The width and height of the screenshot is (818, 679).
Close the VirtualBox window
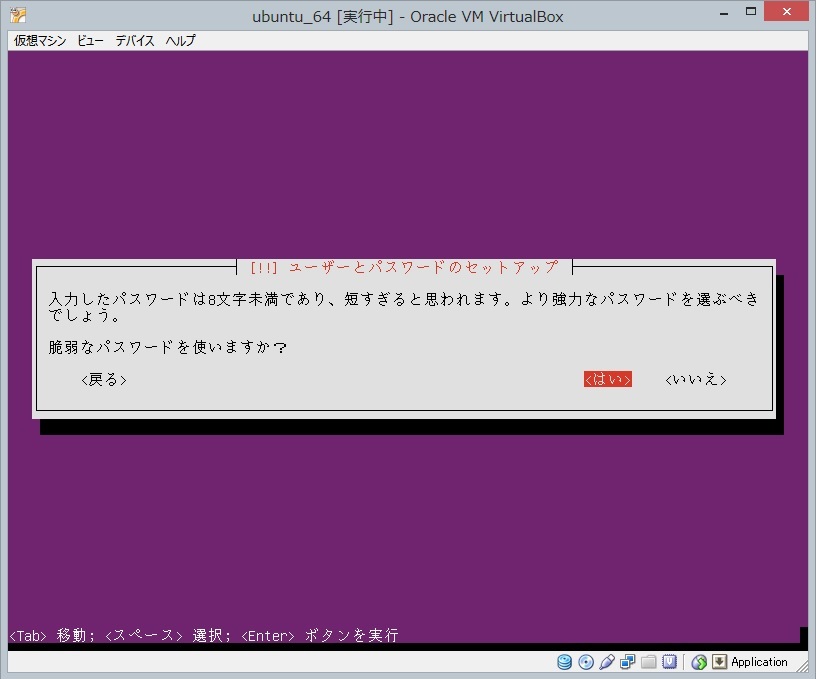(x=787, y=11)
